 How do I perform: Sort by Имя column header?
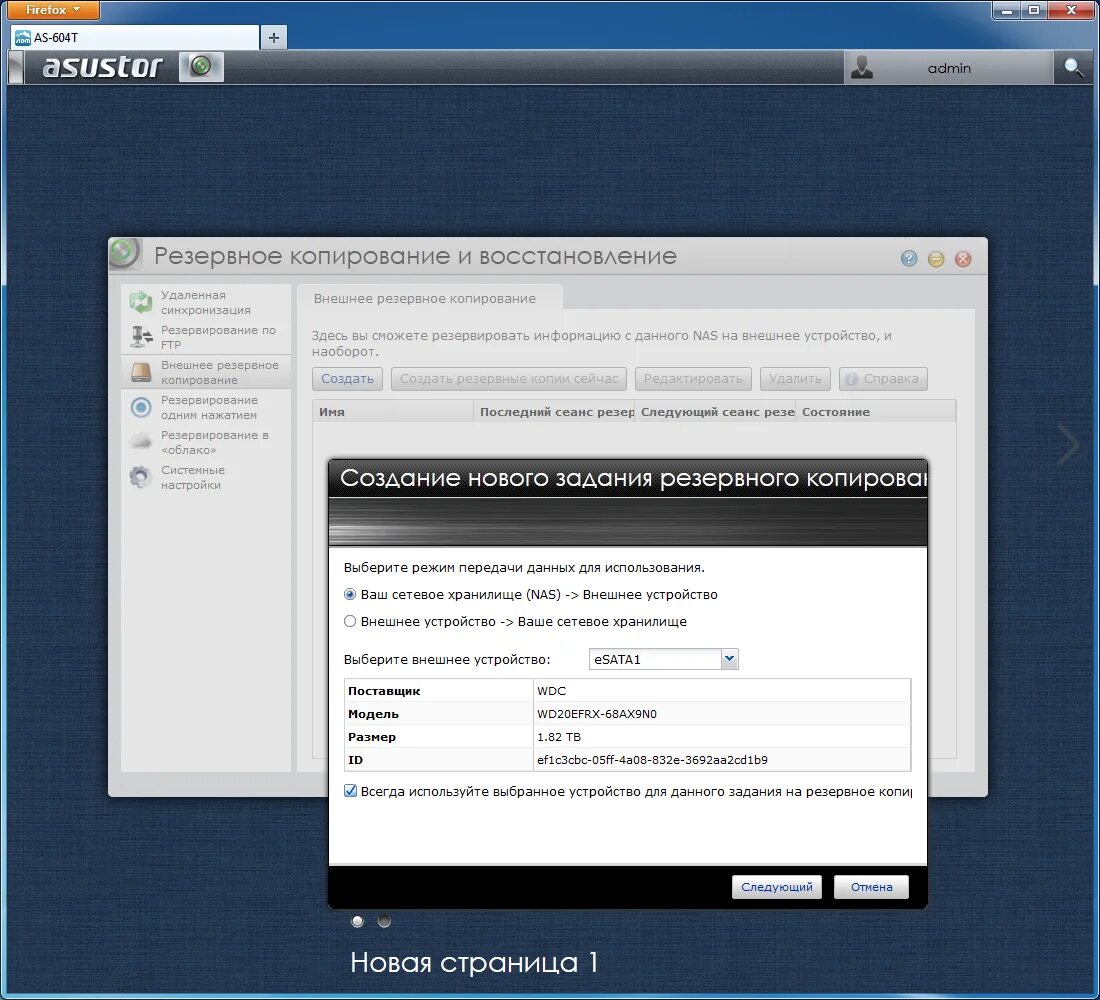coord(393,412)
